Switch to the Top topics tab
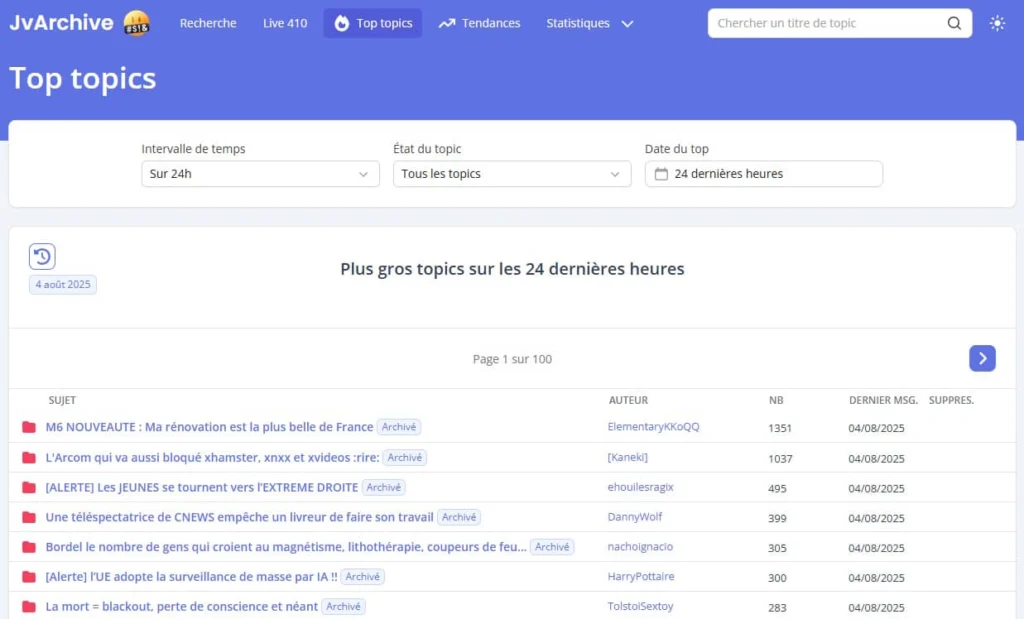This screenshot has height=619, width=1024. coord(373,23)
